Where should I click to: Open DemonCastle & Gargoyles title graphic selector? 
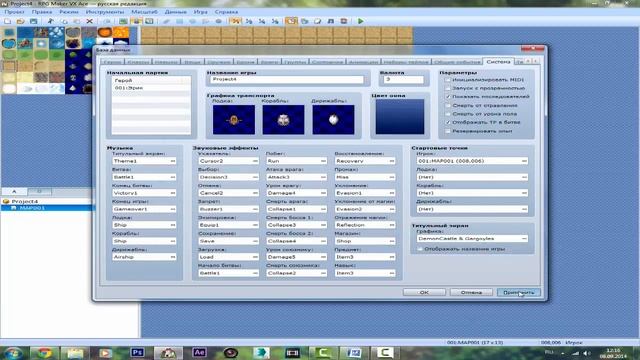472,238
